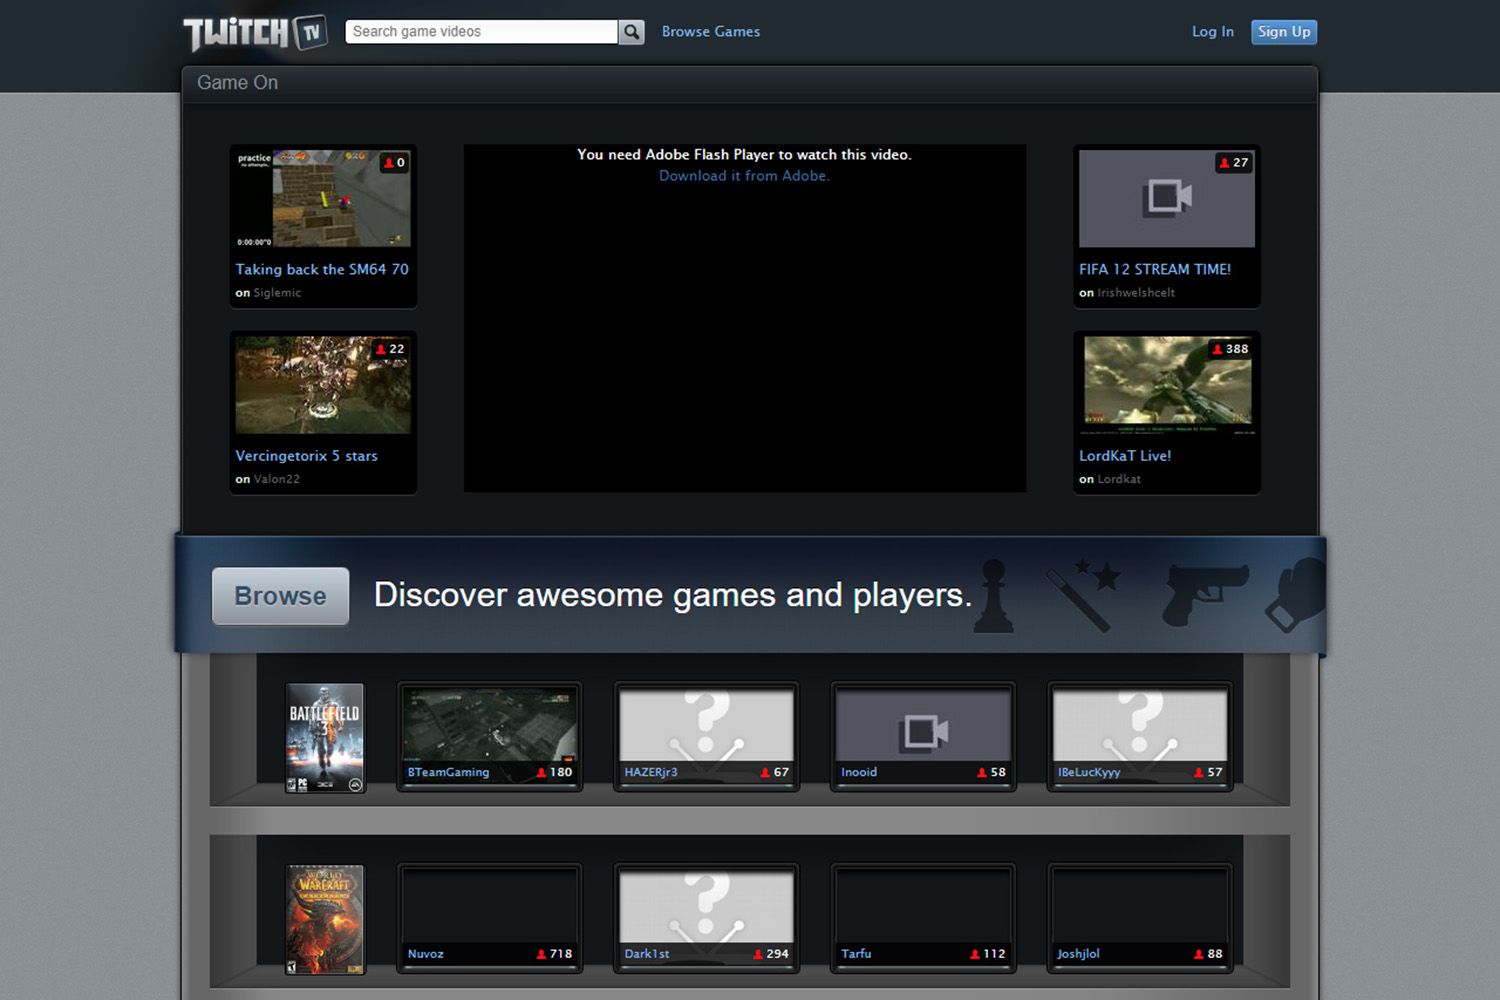Click the Twitch TV logo
1500x1000 pixels.
(253, 31)
